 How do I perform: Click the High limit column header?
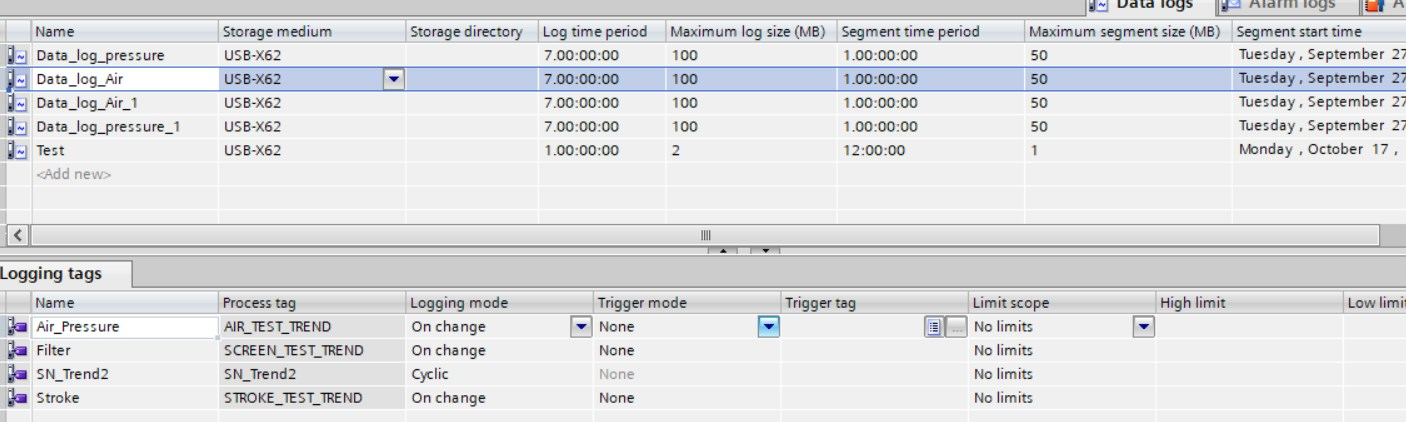coord(1250,303)
